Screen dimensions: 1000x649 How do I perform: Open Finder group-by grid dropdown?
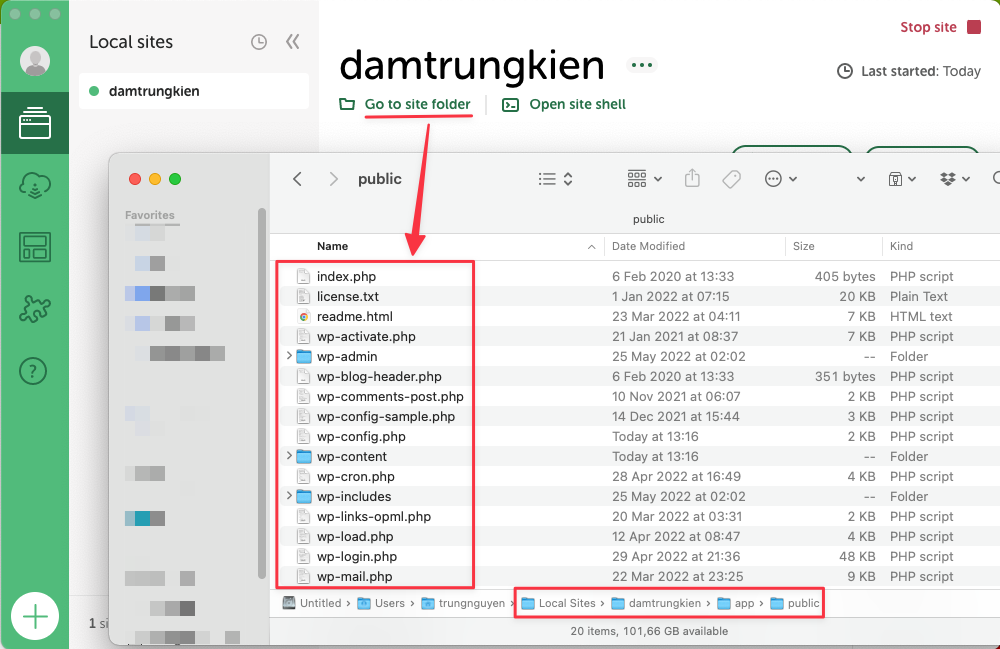point(644,179)
